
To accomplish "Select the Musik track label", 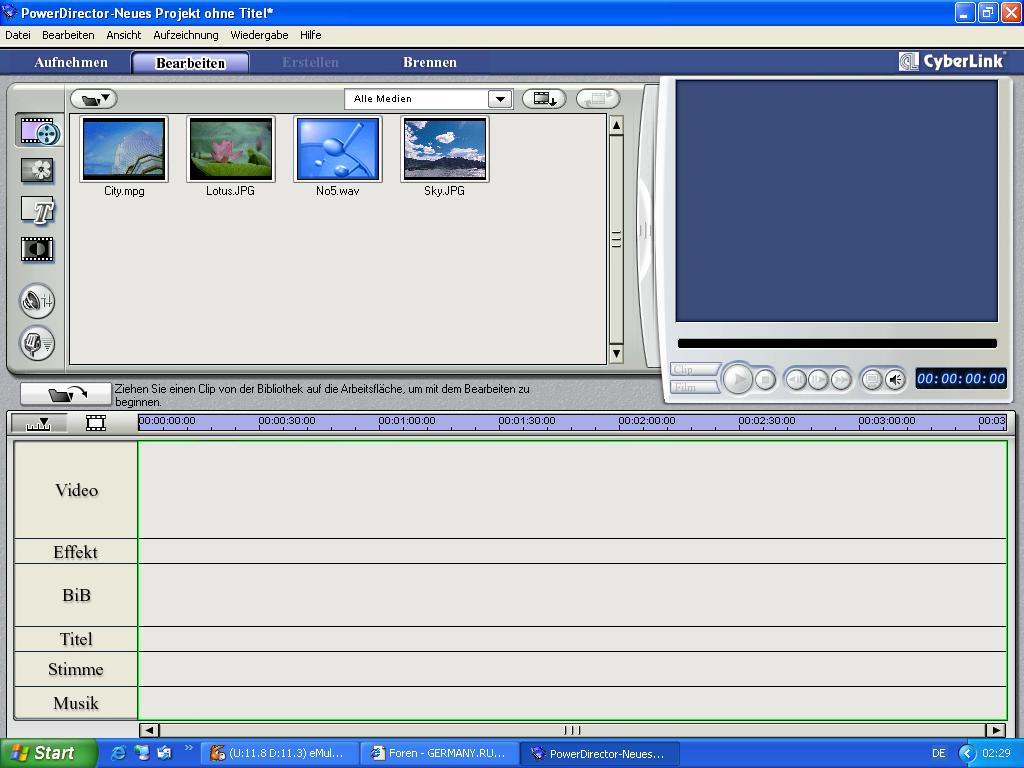I will coord(76,703).
